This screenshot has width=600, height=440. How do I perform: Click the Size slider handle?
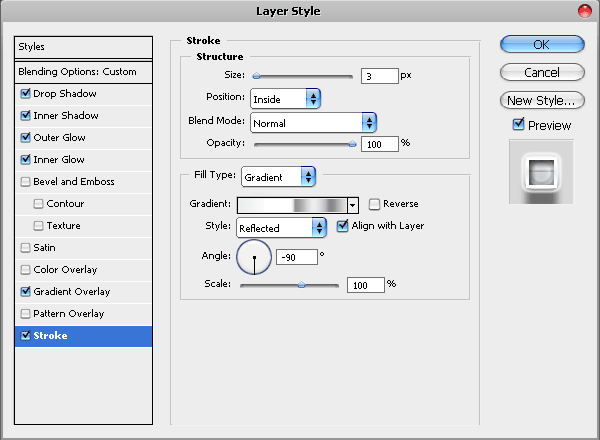[x=256, y=77]
